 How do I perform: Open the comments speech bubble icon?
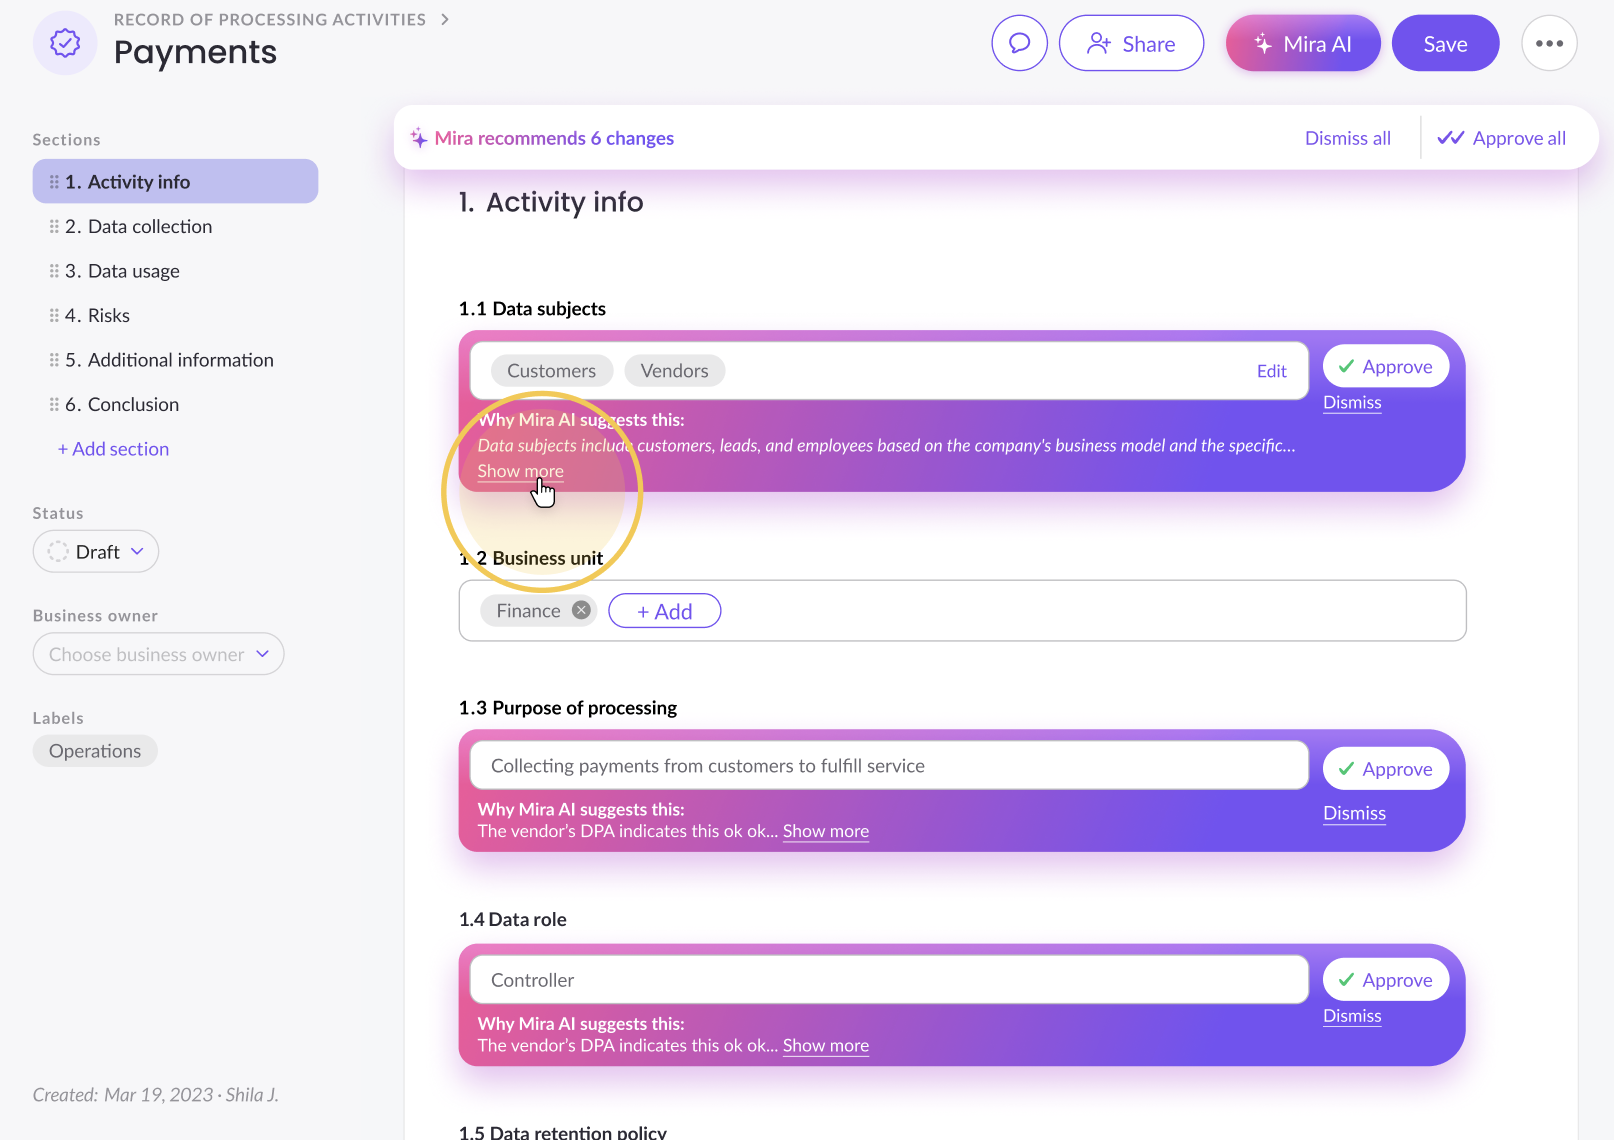1019,43
